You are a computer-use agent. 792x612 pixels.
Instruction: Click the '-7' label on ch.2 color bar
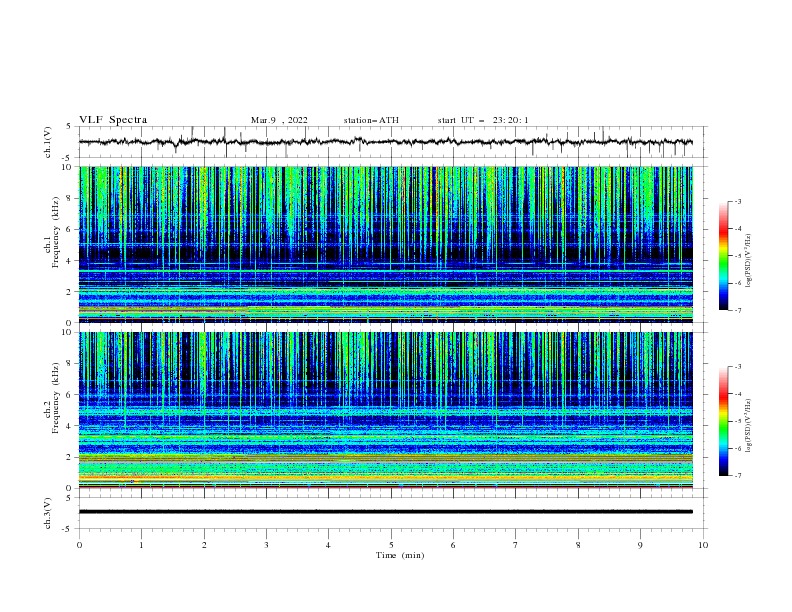pos(737,476)
